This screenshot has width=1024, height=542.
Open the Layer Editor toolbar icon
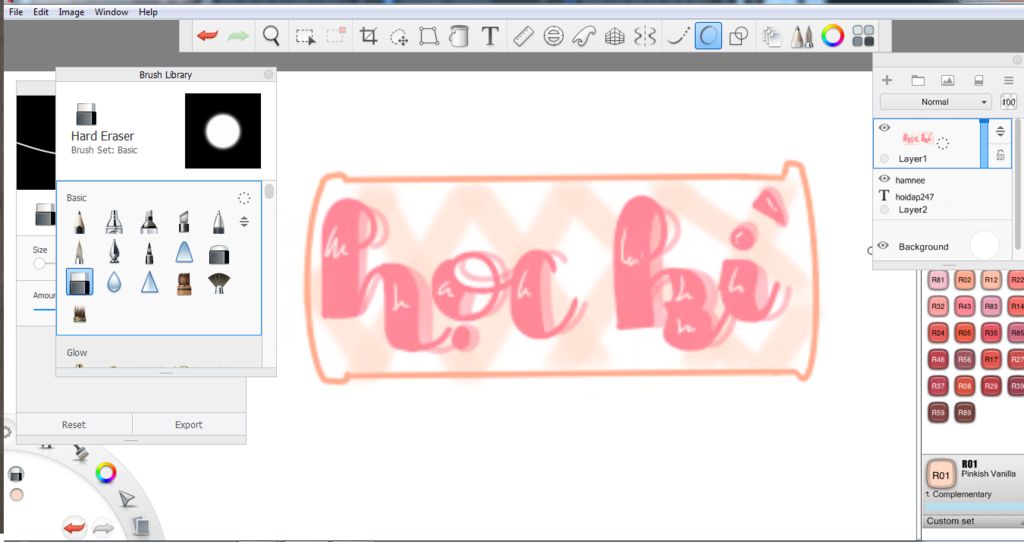[x=771, y=37]
